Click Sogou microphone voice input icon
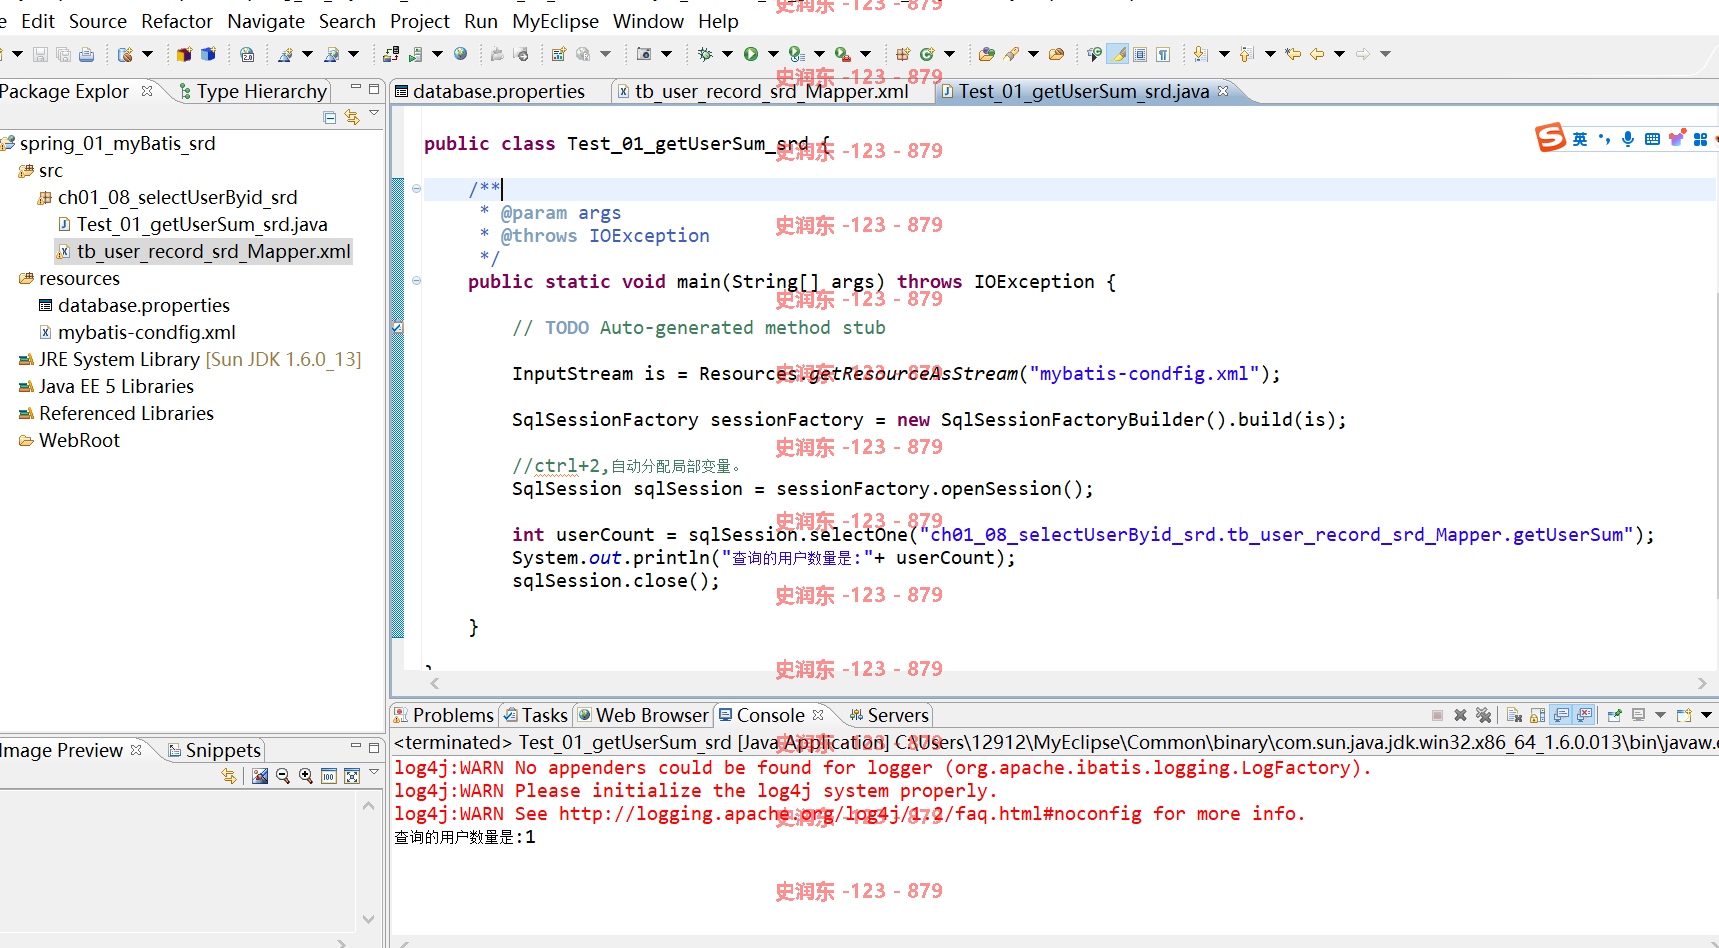This screenshot has height=948, width=1719. (x=1628, y=139)
